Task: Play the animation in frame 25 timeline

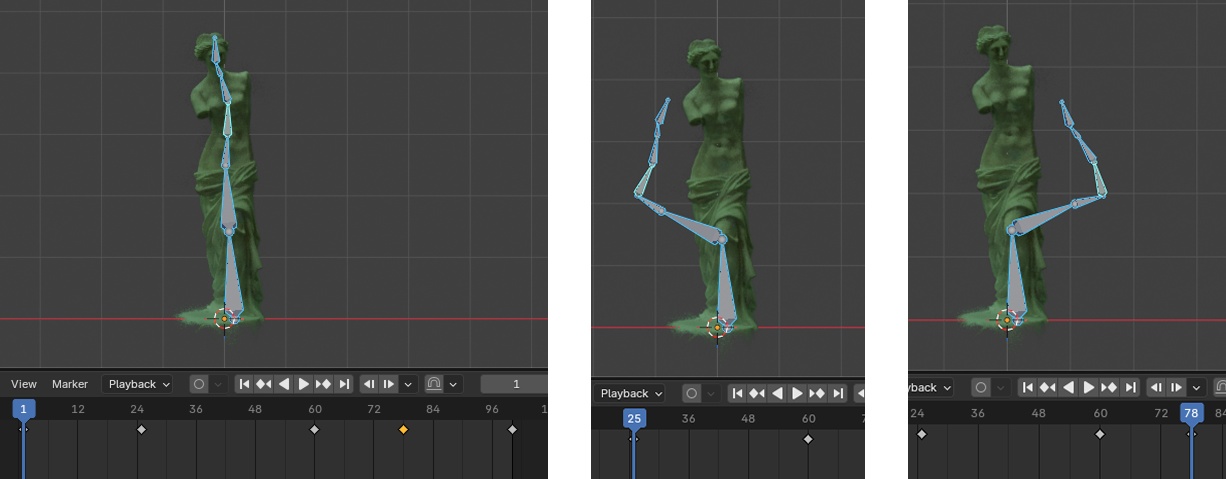Action: (797, 393)
